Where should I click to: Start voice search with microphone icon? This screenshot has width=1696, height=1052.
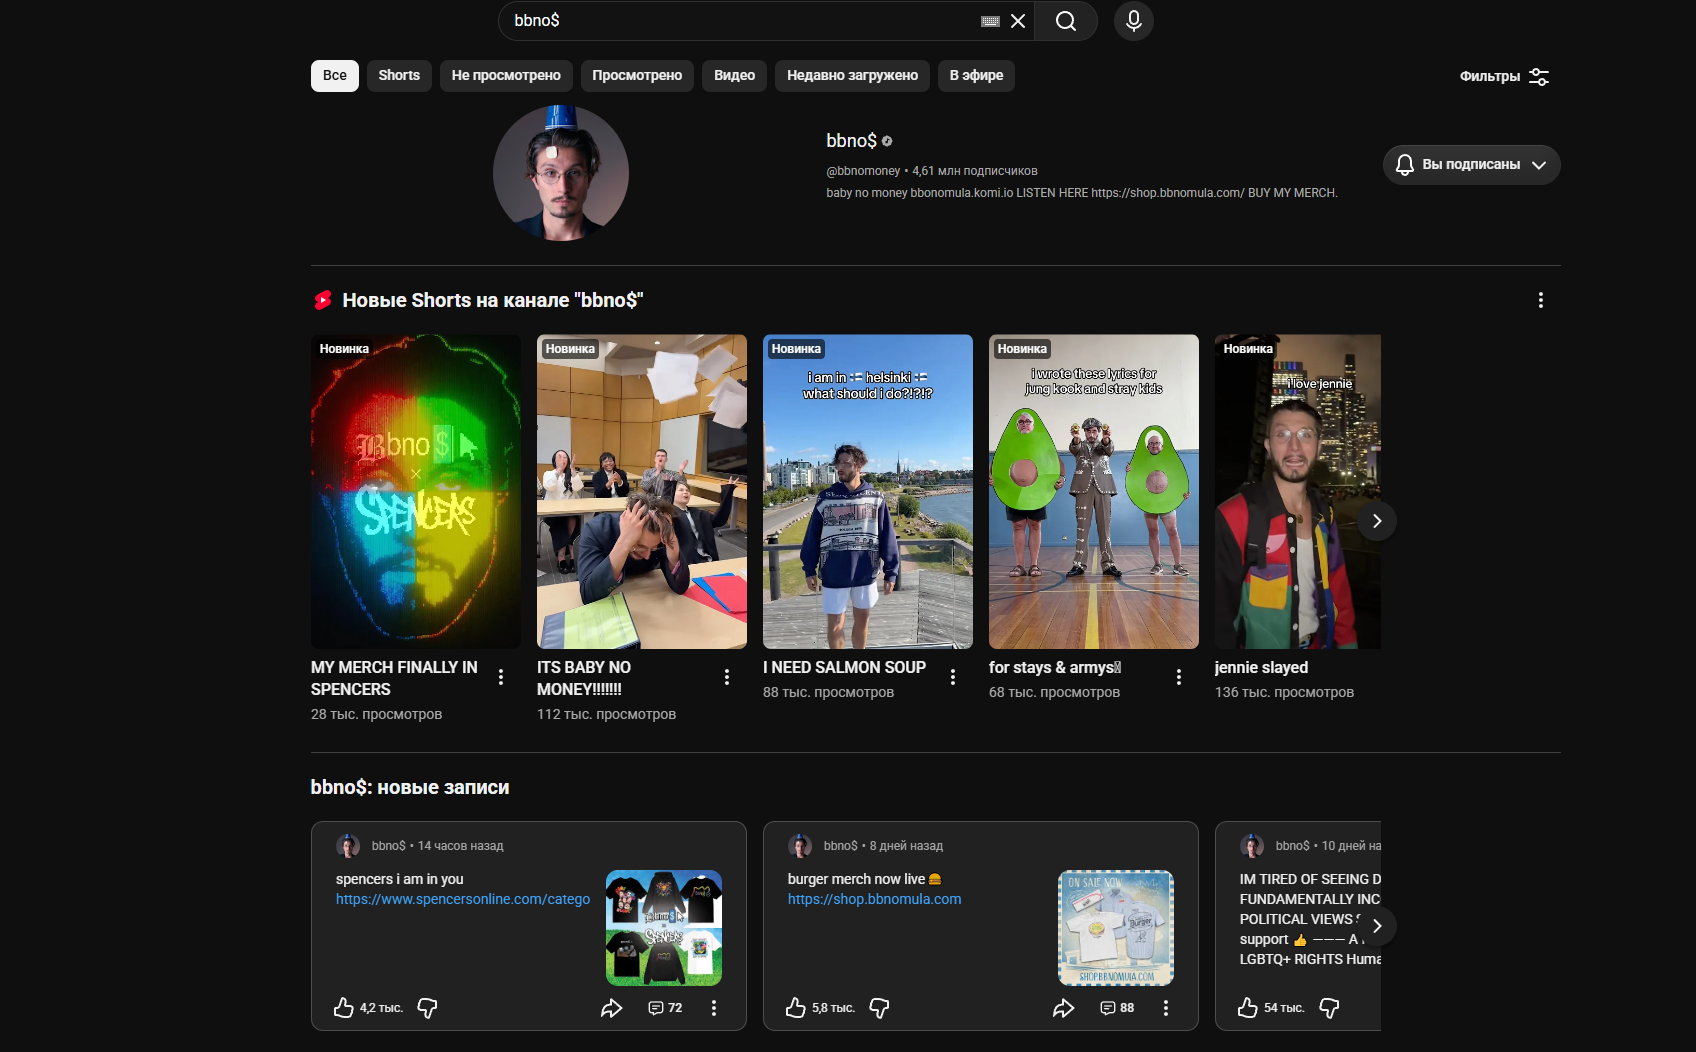coord(1134,21)
